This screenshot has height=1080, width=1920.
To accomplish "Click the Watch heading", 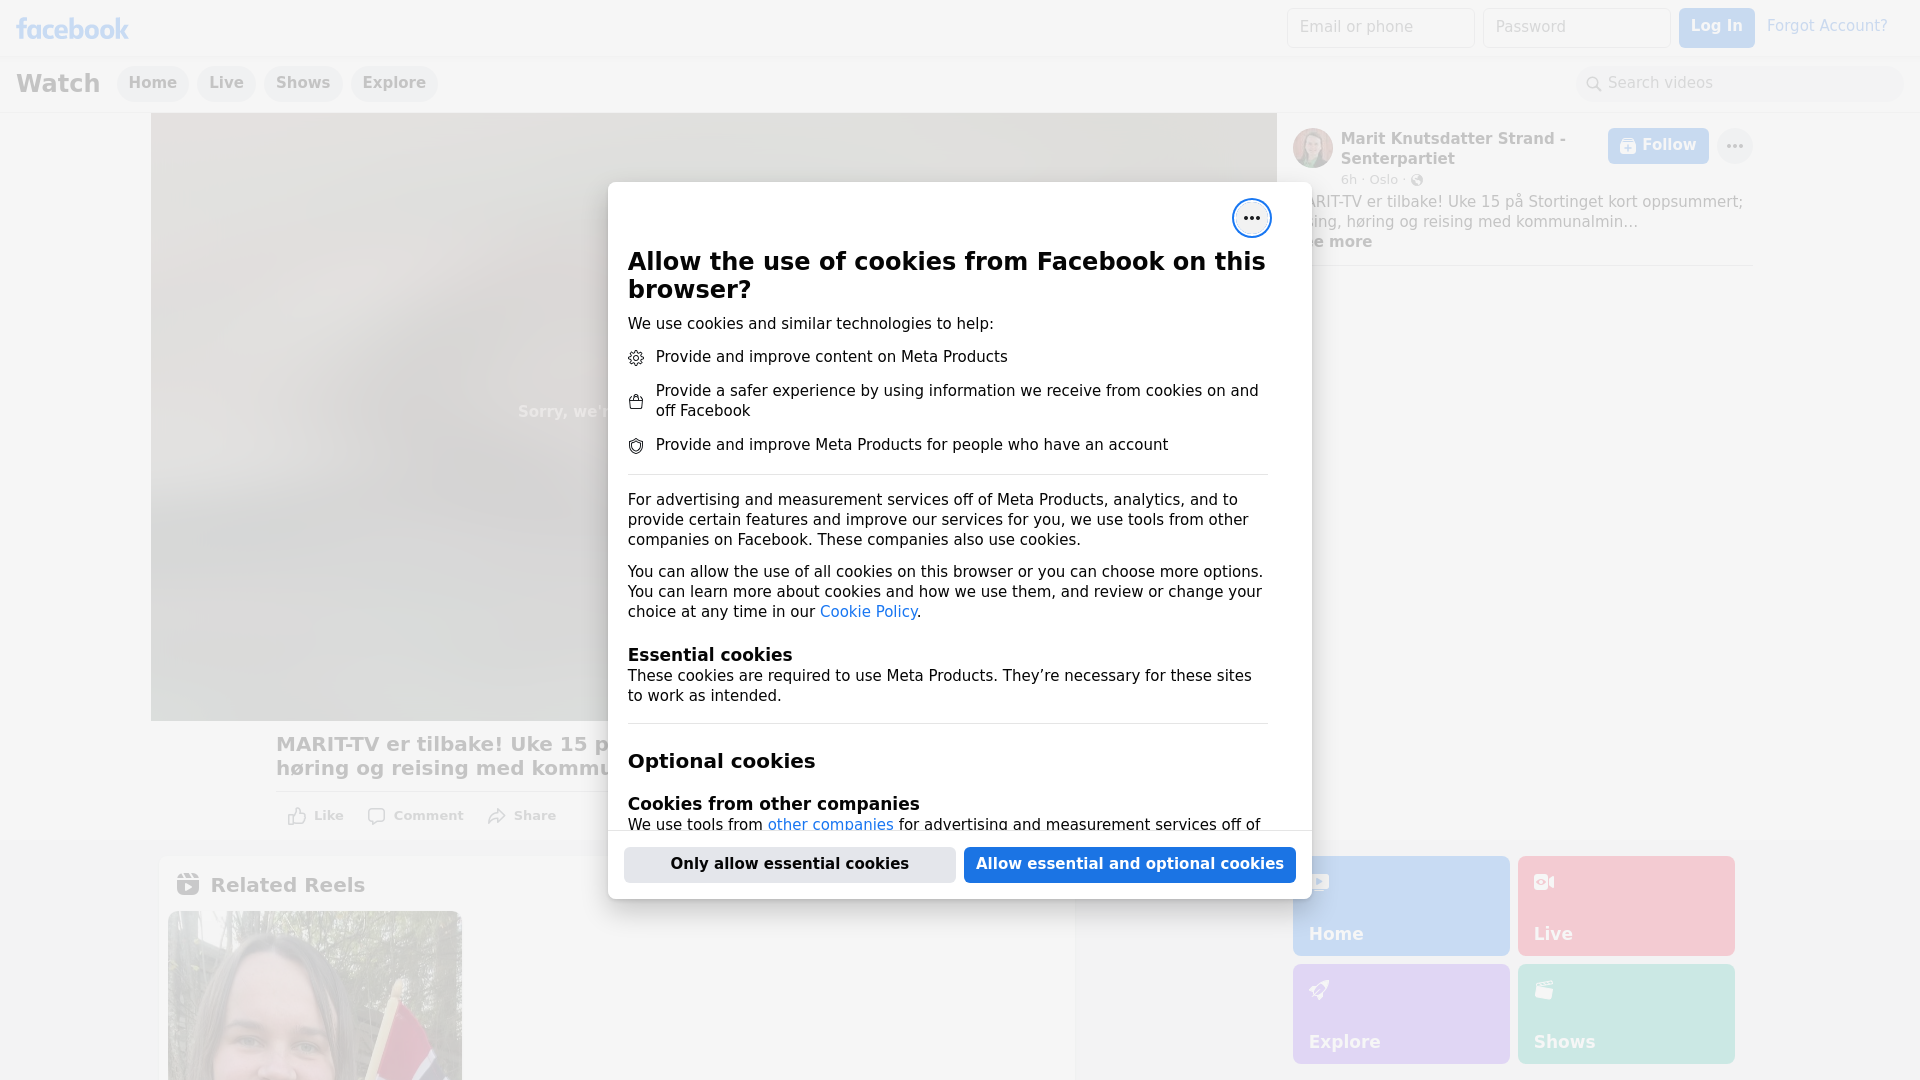I will tap(58, 84).
